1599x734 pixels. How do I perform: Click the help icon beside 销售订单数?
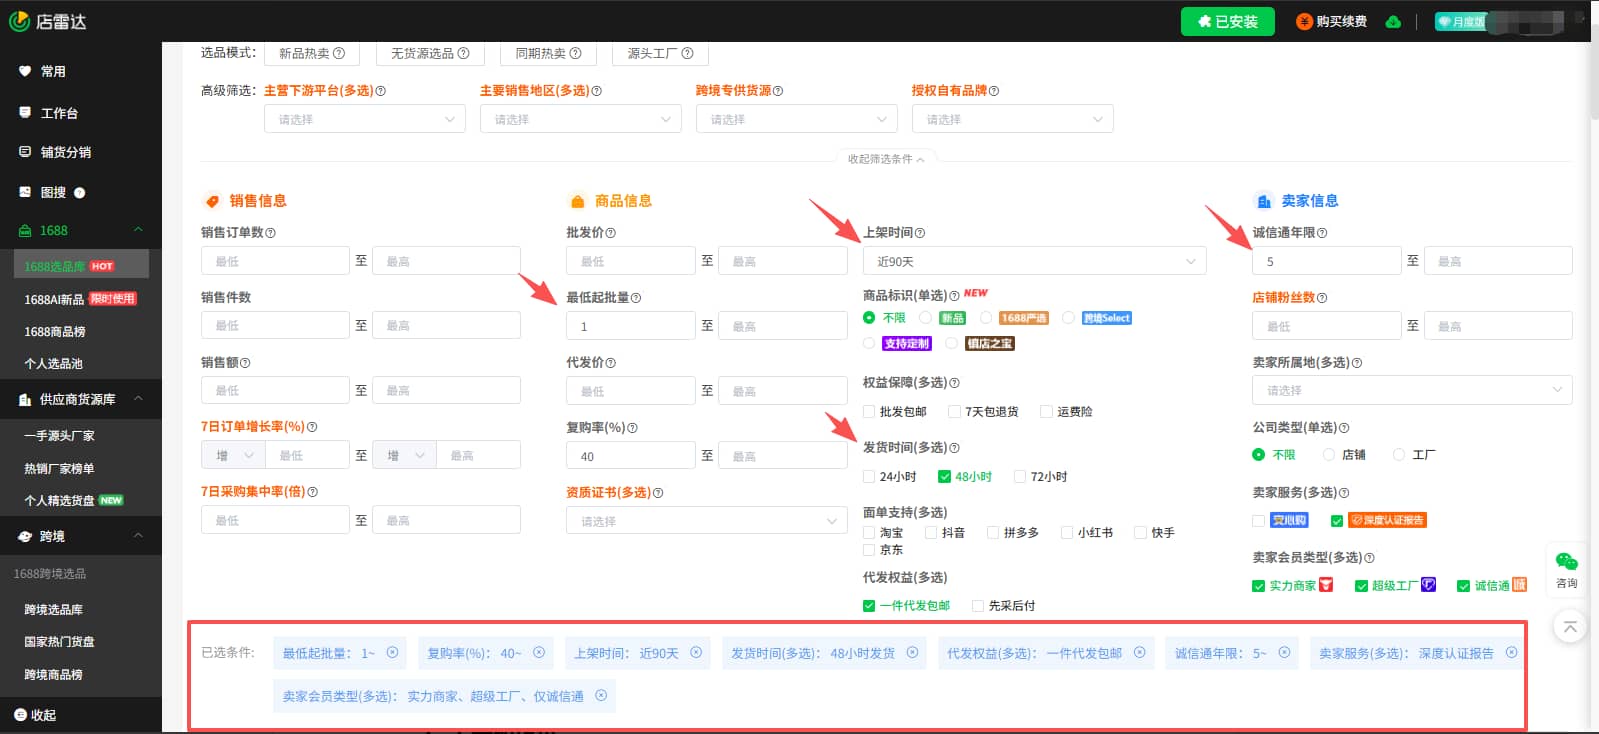point(271,233)
